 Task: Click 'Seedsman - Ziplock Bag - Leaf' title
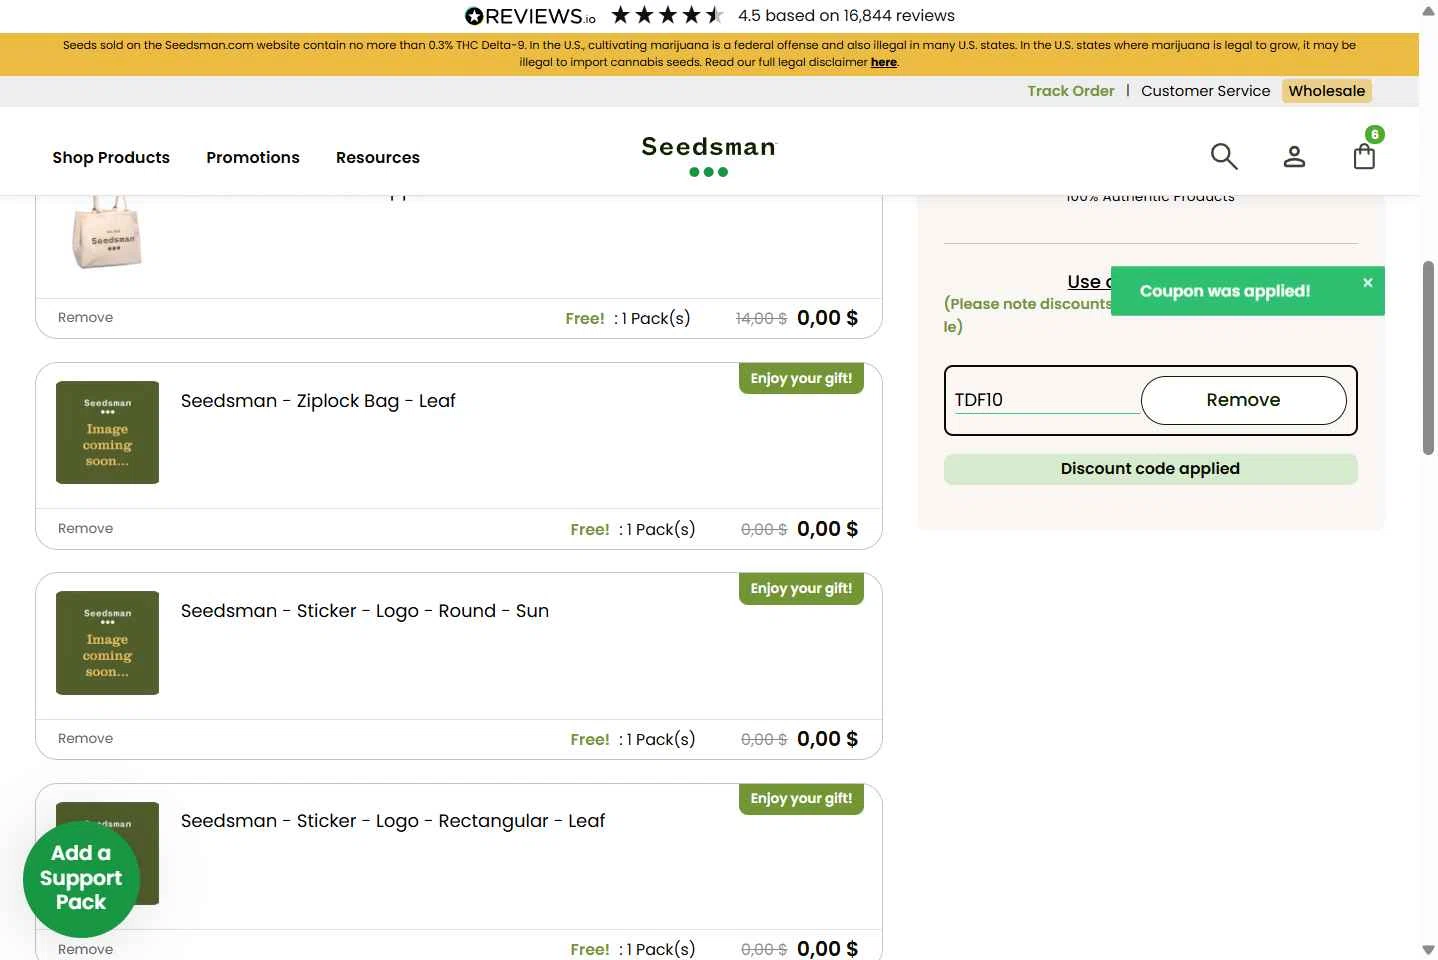(318, 401)
